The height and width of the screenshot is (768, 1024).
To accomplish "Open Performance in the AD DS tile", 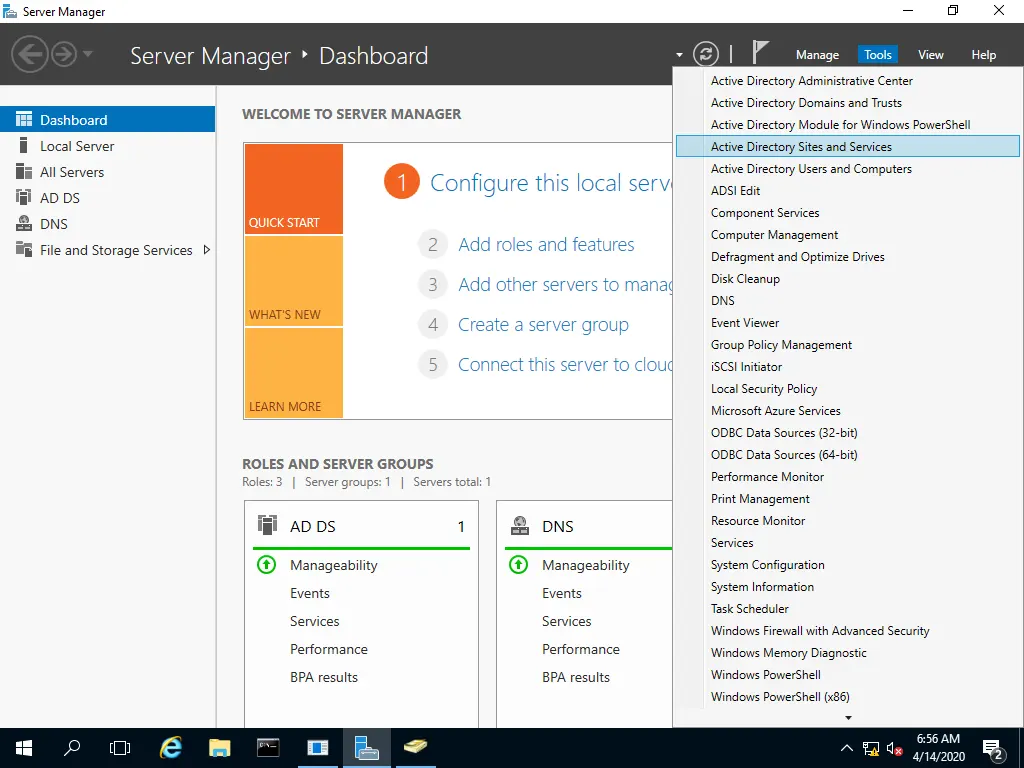I will tap(328, 649).
